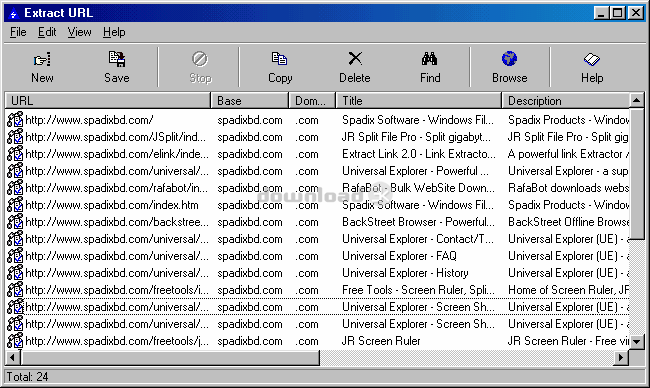Open Find with the binoculars icon
Screen dimensions: 650x388
pos(429,59)
